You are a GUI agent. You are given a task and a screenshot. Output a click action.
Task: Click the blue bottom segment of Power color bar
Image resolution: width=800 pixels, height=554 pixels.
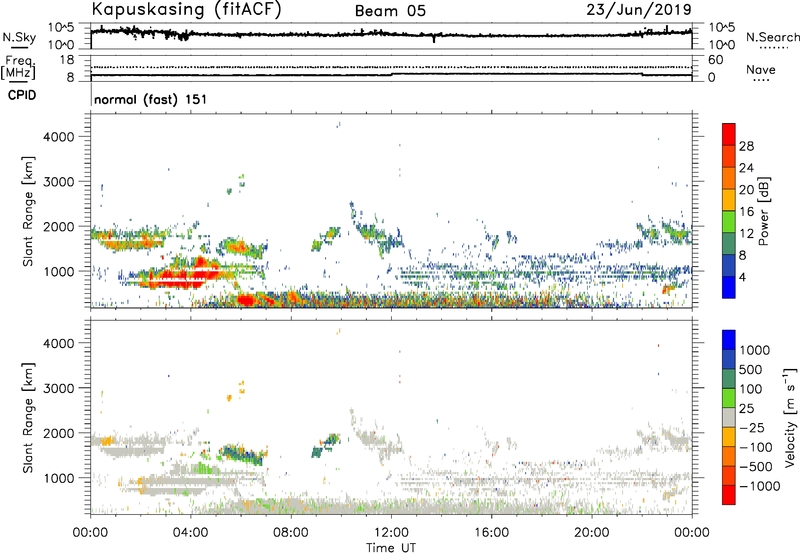pos(729,287)
